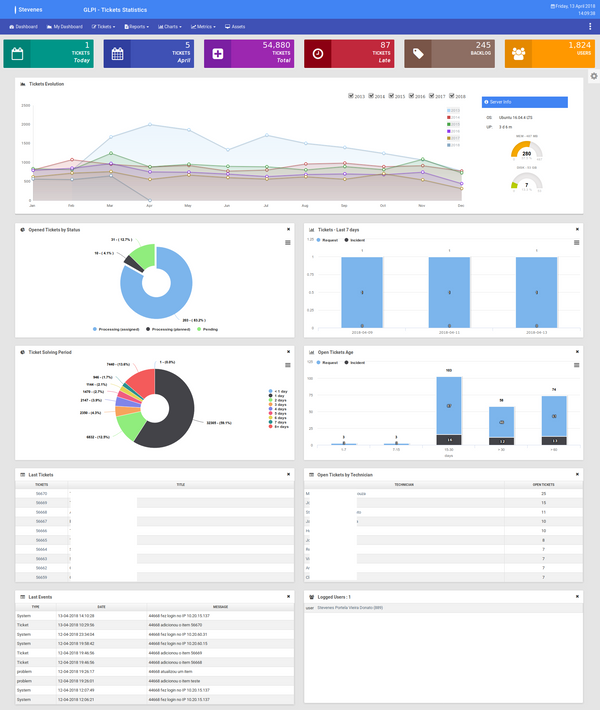Expand the Metrics dropdown menu
This screenshot has width=600, height=710.
(x=203, y=27)
